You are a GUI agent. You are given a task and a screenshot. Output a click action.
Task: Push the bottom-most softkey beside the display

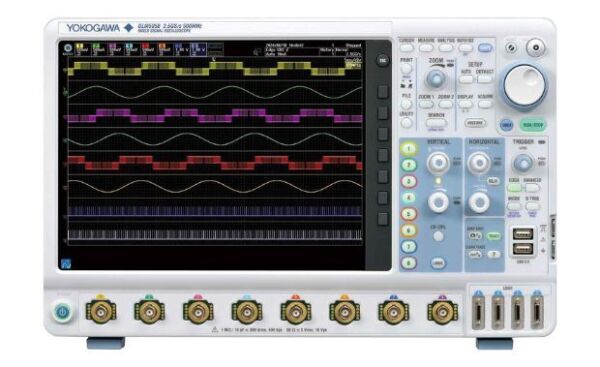(x=383, y=219)
